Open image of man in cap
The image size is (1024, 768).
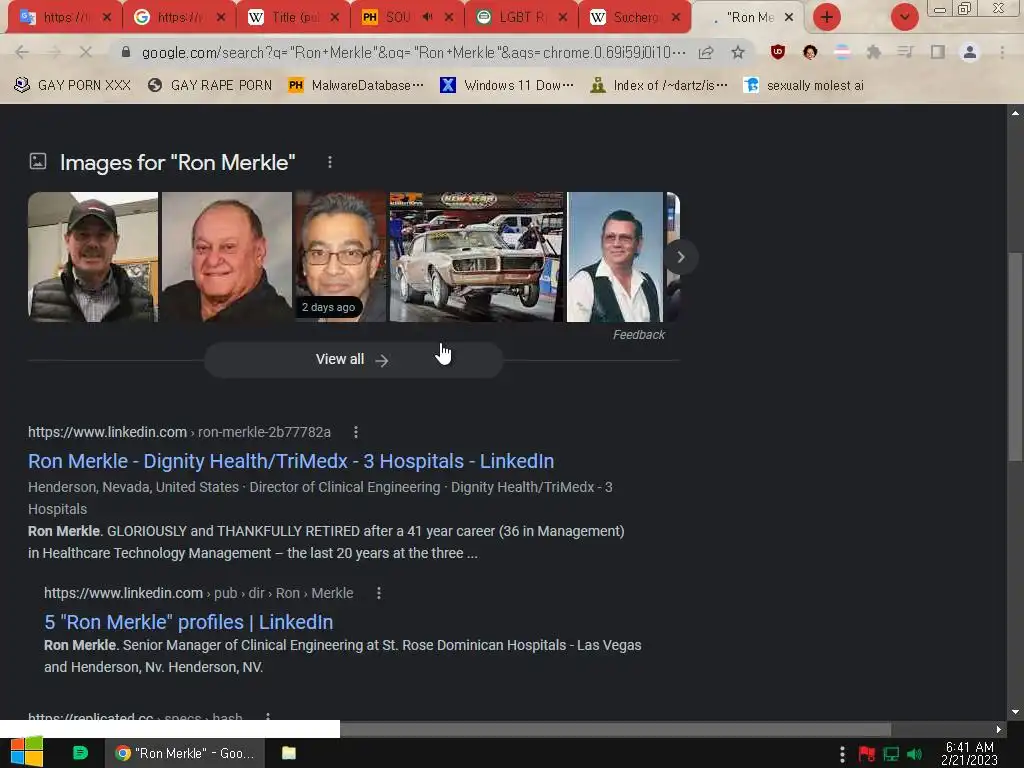tap(93, 257)
